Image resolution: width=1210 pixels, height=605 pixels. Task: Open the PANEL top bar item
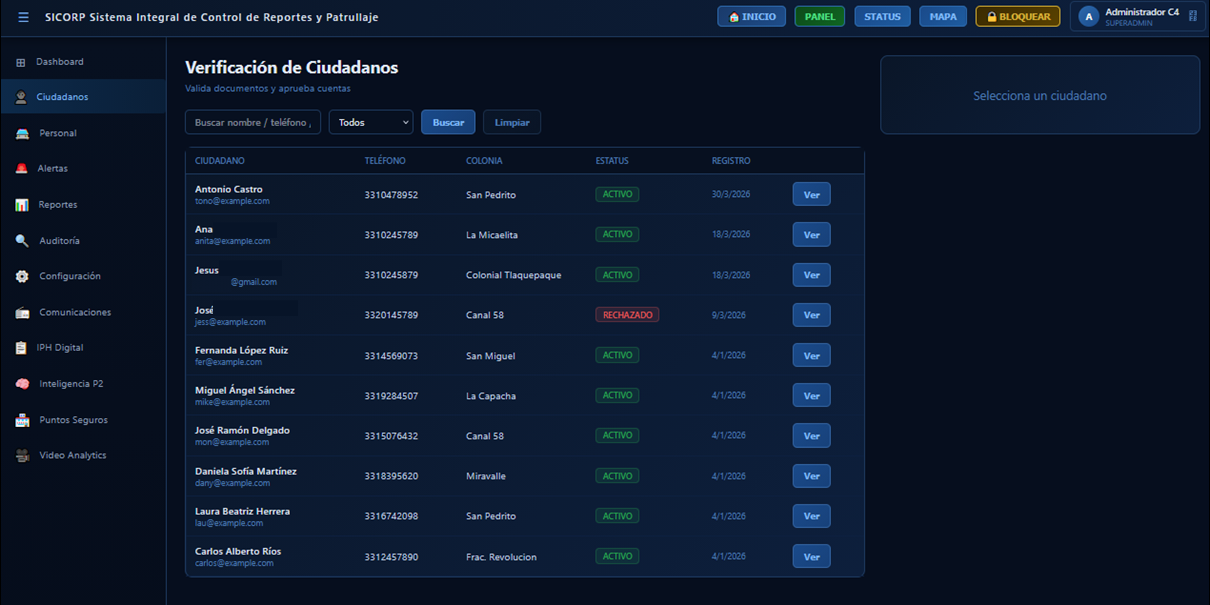tap(820, 17)
